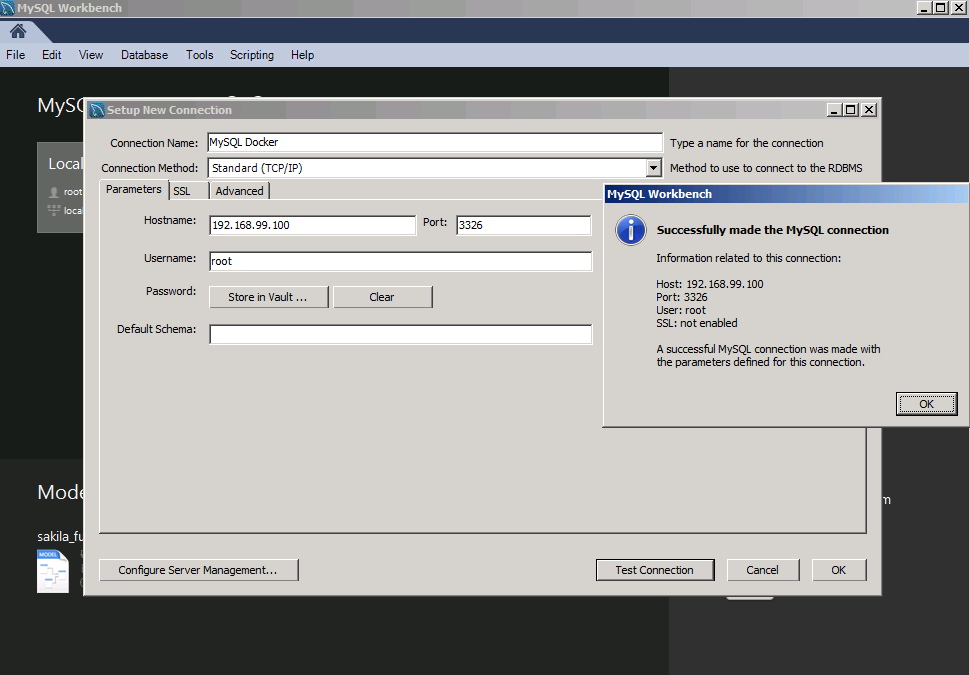Viewport: 970px width, 675px height.
Task: Click 'Successfully made the MySQL connection' heading
Action: 773,230
